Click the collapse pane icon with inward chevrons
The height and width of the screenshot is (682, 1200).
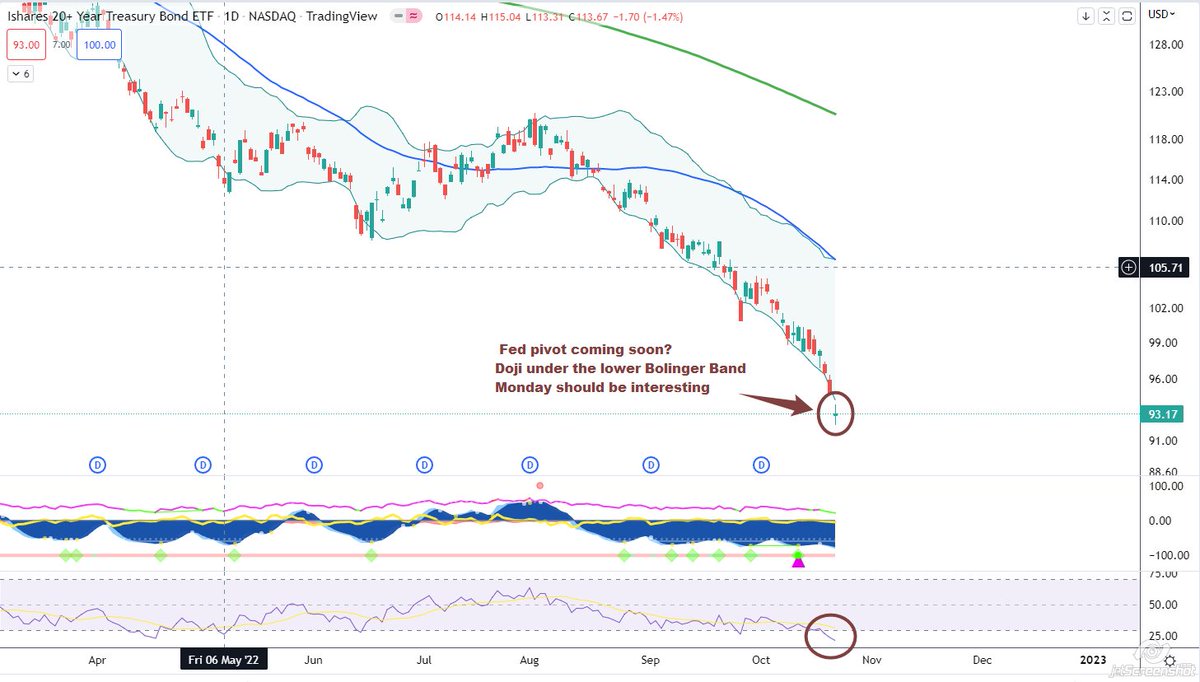click(x=1106, y=16)
